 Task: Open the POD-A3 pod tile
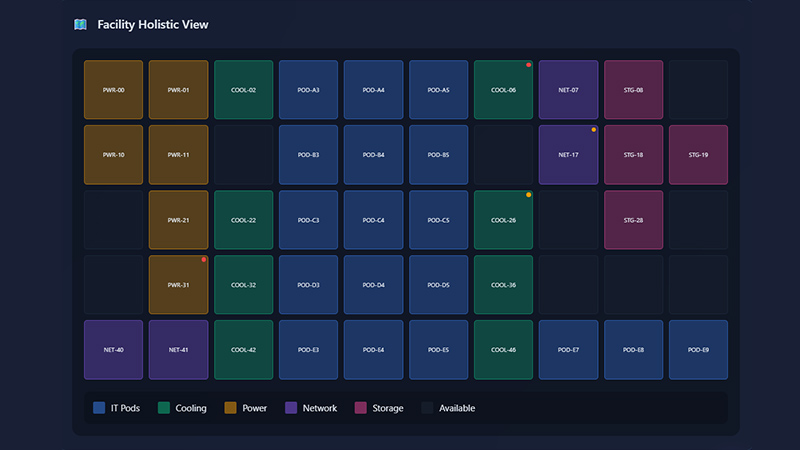pyautogui.click(x=308, y=90)
